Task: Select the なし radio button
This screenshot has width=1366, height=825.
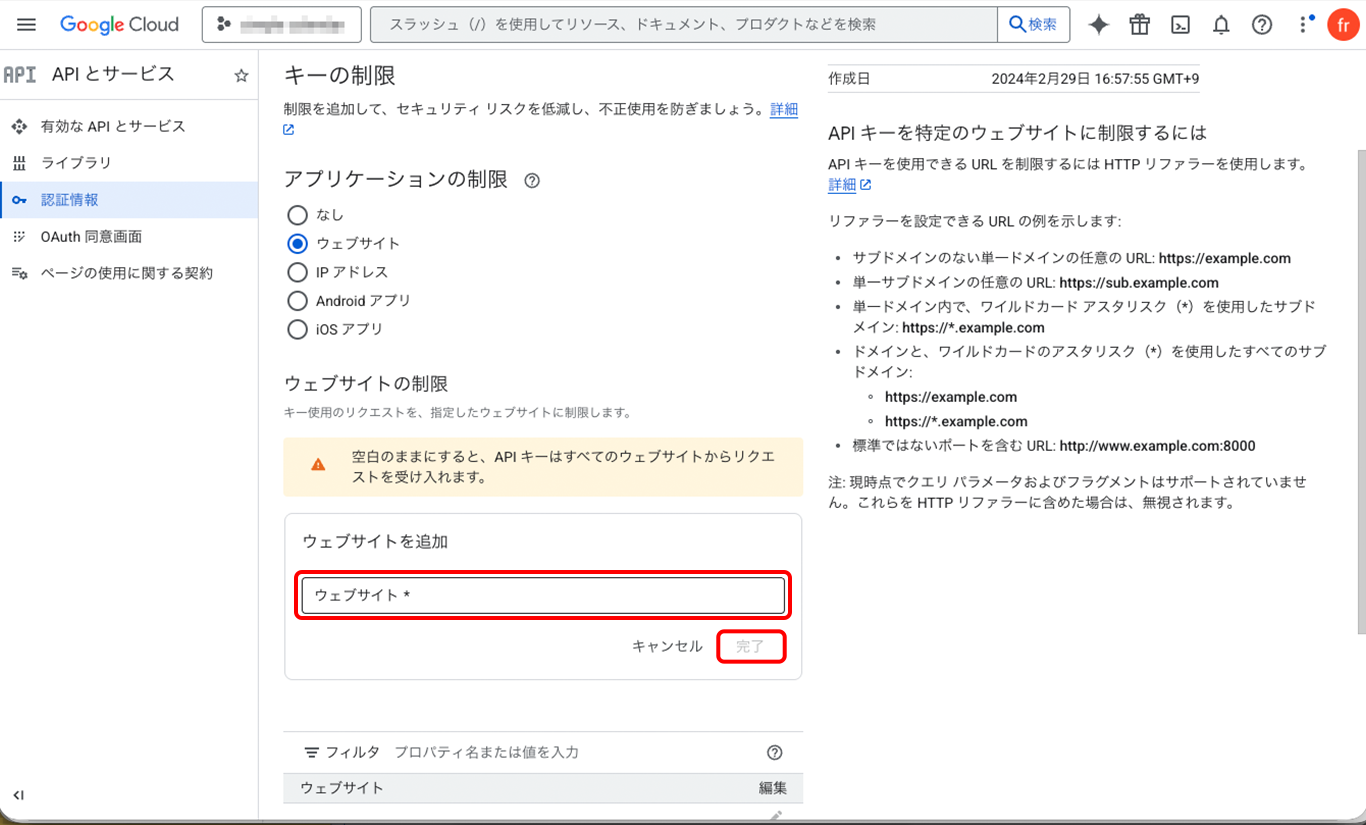Action: click(x=297, y=215)
